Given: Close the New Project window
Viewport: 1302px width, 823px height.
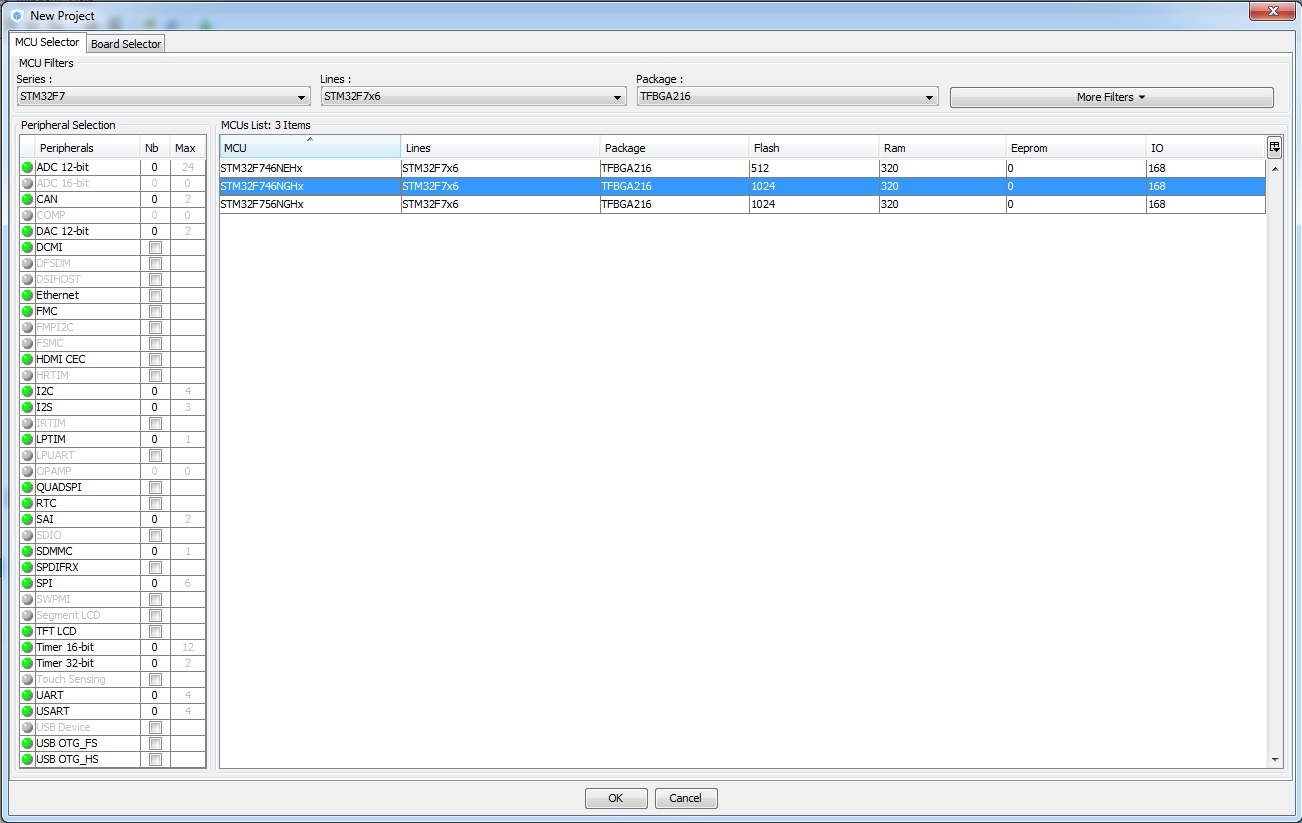Looking at the screenshot, I should (x=1272, y=11).
